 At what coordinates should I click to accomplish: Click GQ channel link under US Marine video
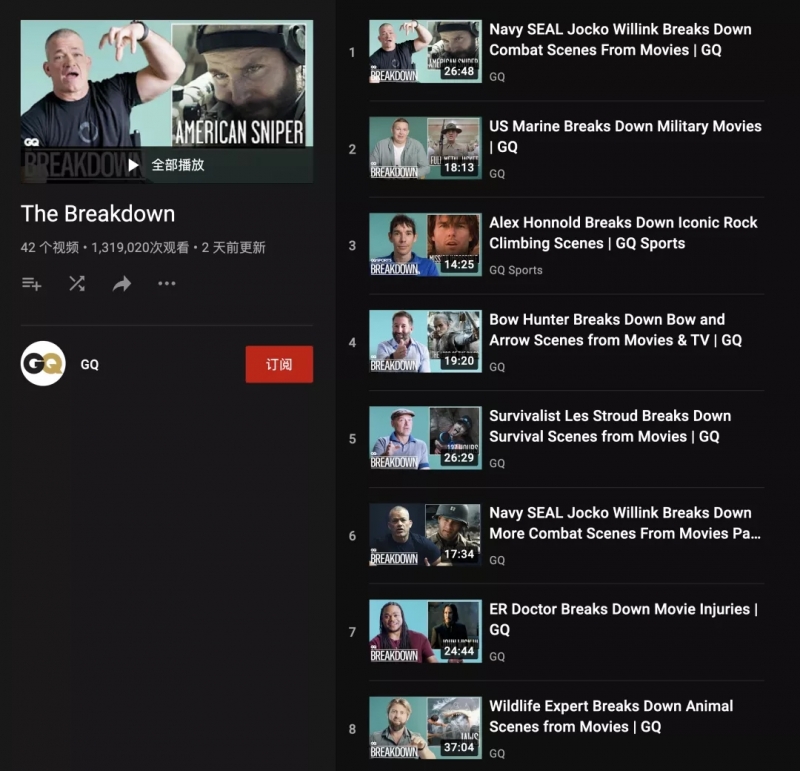click(497, 173)
